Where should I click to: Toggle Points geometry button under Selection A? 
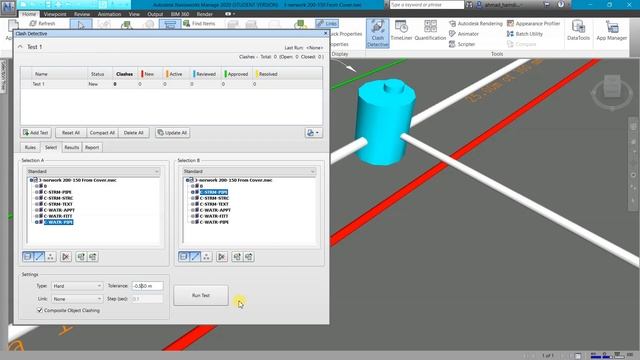coord(50,257)
